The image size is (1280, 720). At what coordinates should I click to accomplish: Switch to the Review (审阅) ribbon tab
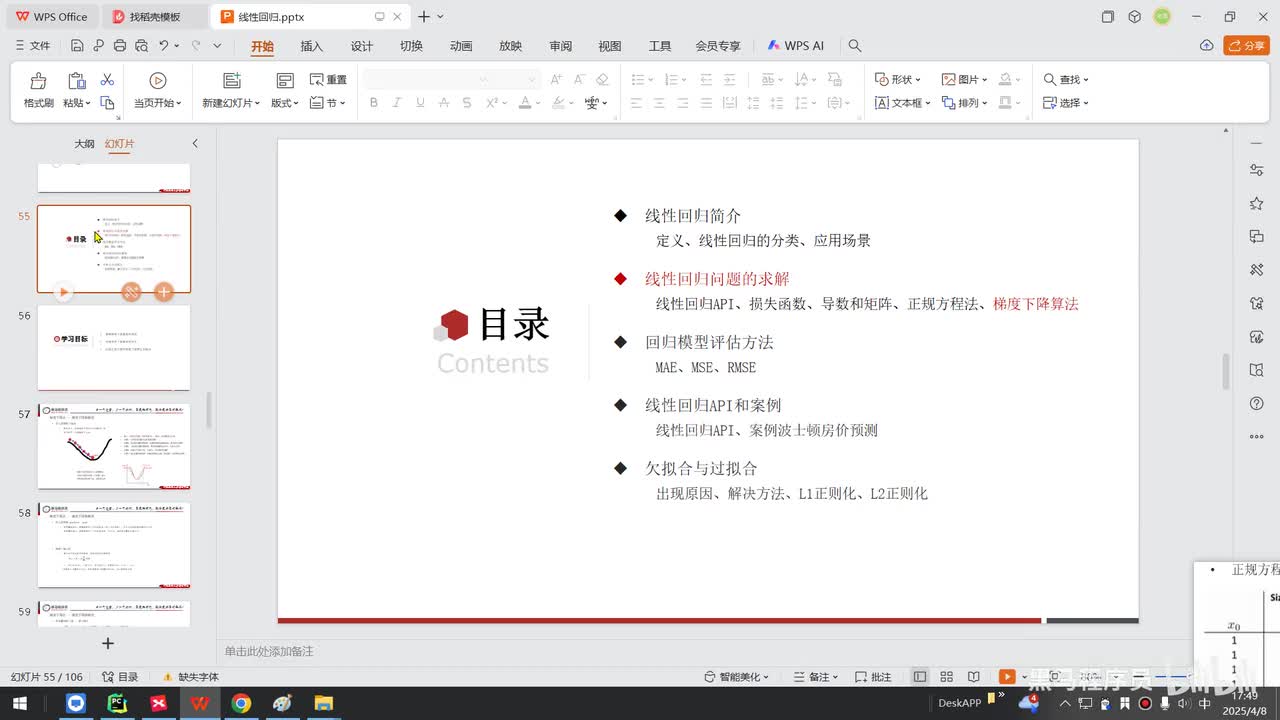click(x=560, y=46)
